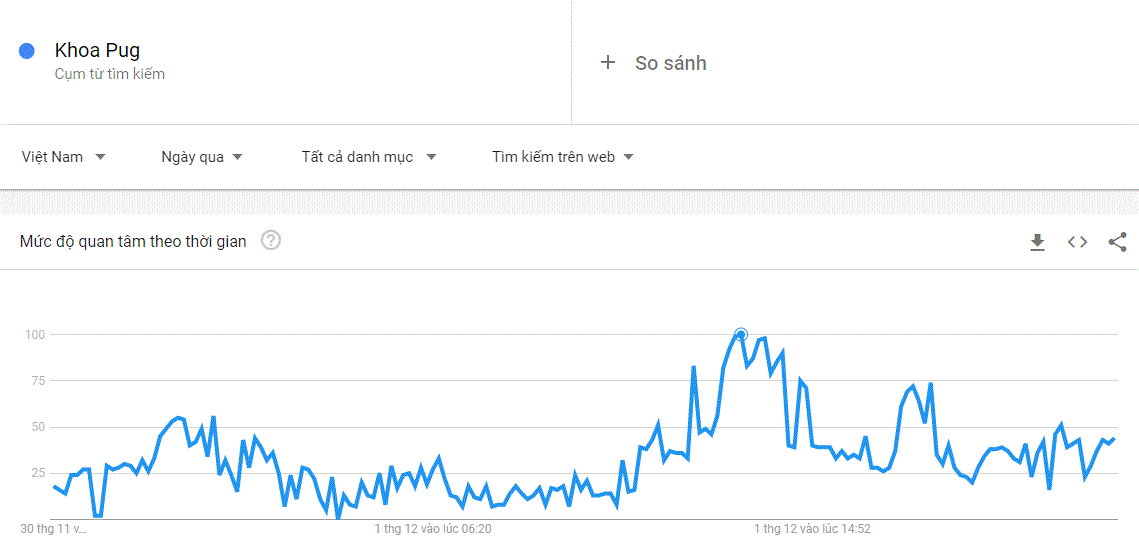Click the rightmost endpoint of the trend line
Screen dimensions: 1139x555
[x=1114, y=438]
